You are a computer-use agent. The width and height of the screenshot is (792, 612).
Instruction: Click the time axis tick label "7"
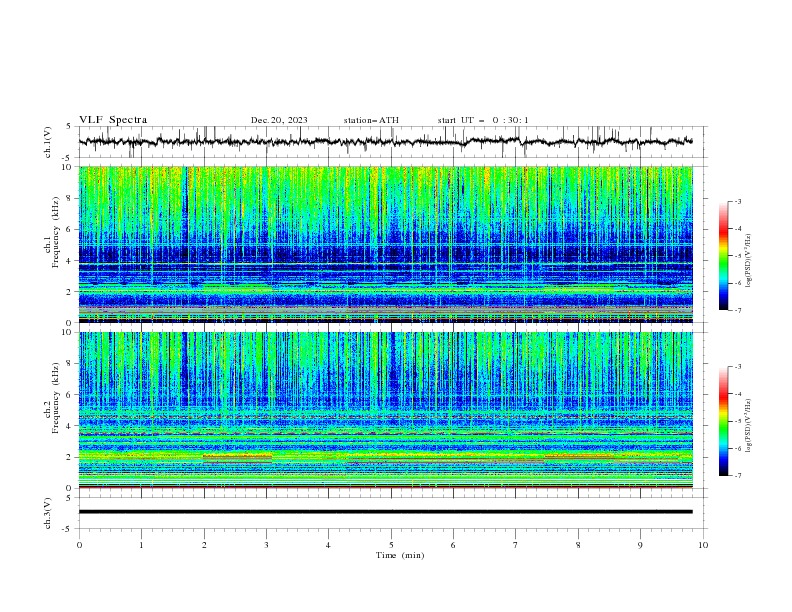point(516,545)
